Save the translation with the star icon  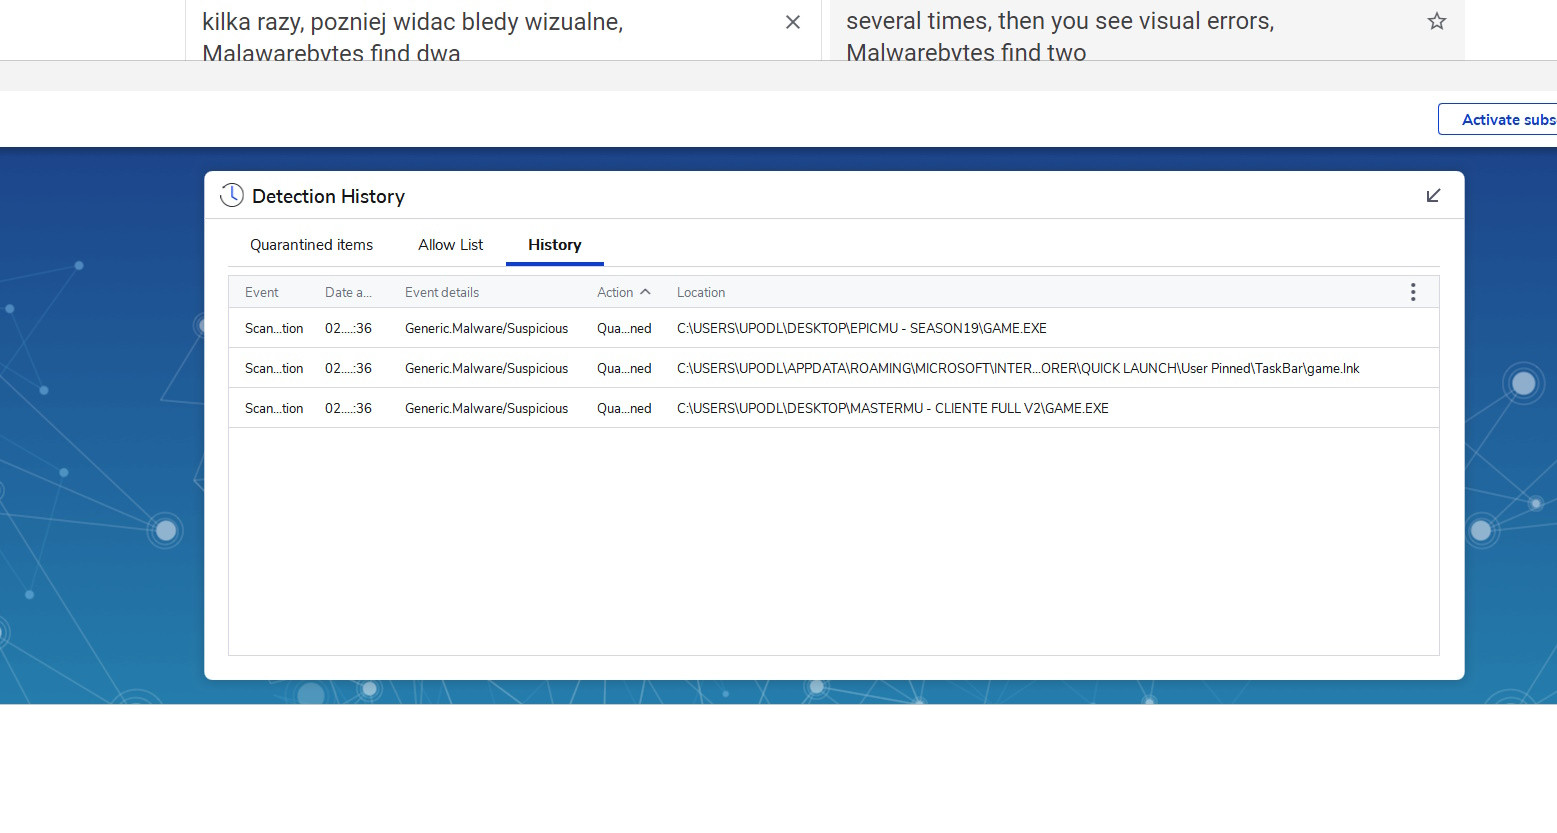(x=1437, y=21)
